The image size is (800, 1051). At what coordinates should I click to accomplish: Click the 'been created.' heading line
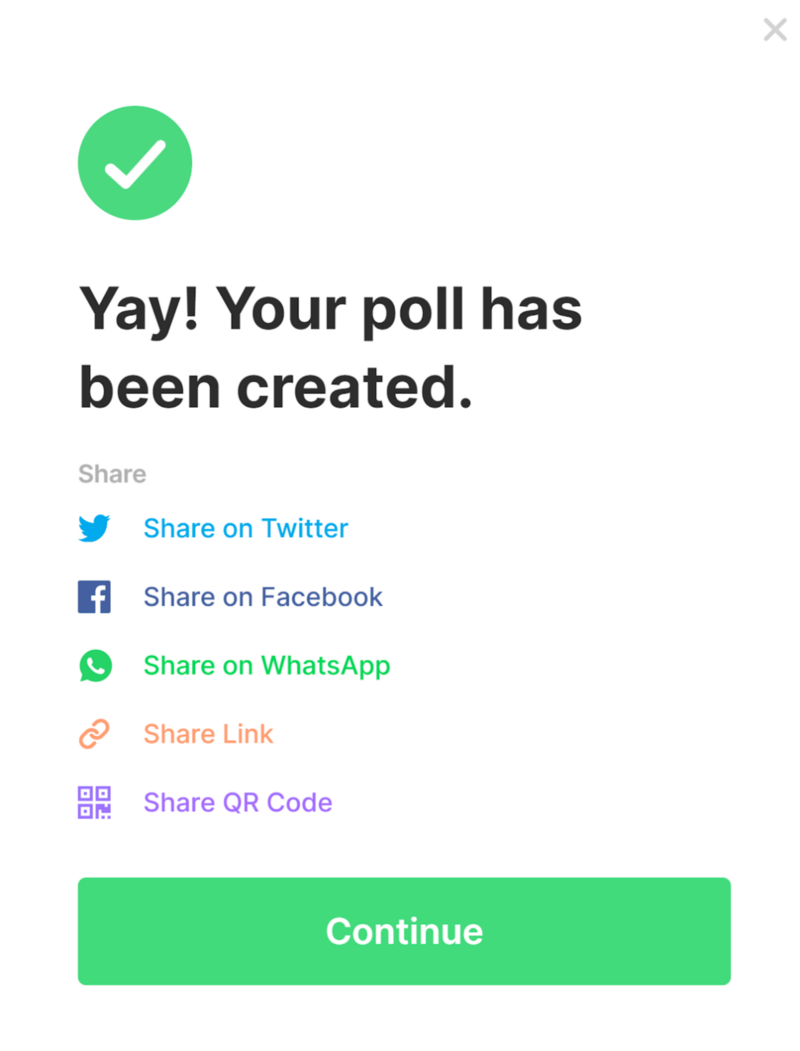276,387
